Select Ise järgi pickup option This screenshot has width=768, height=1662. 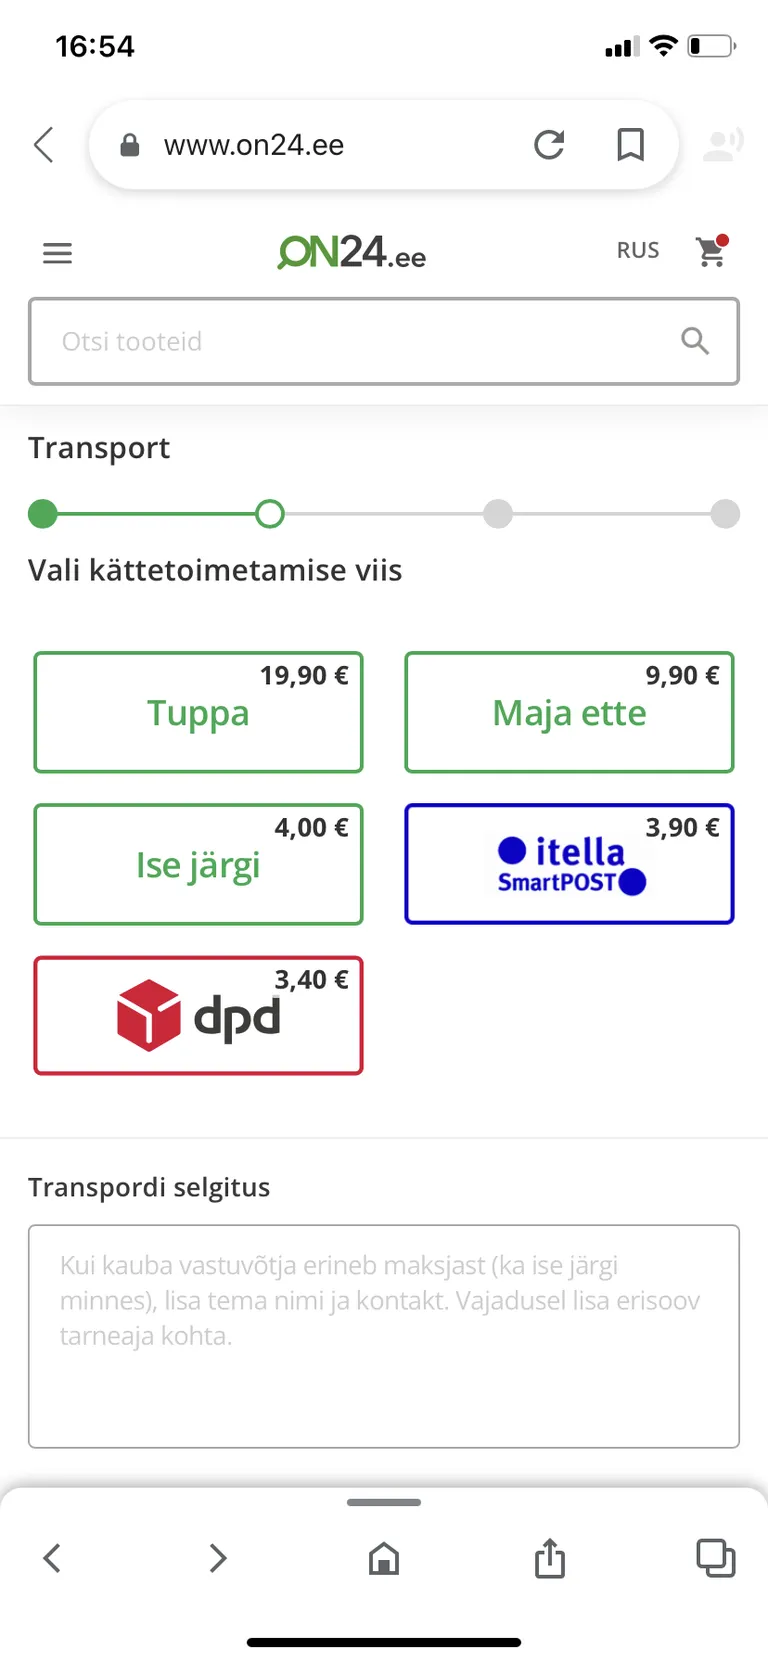198,864
